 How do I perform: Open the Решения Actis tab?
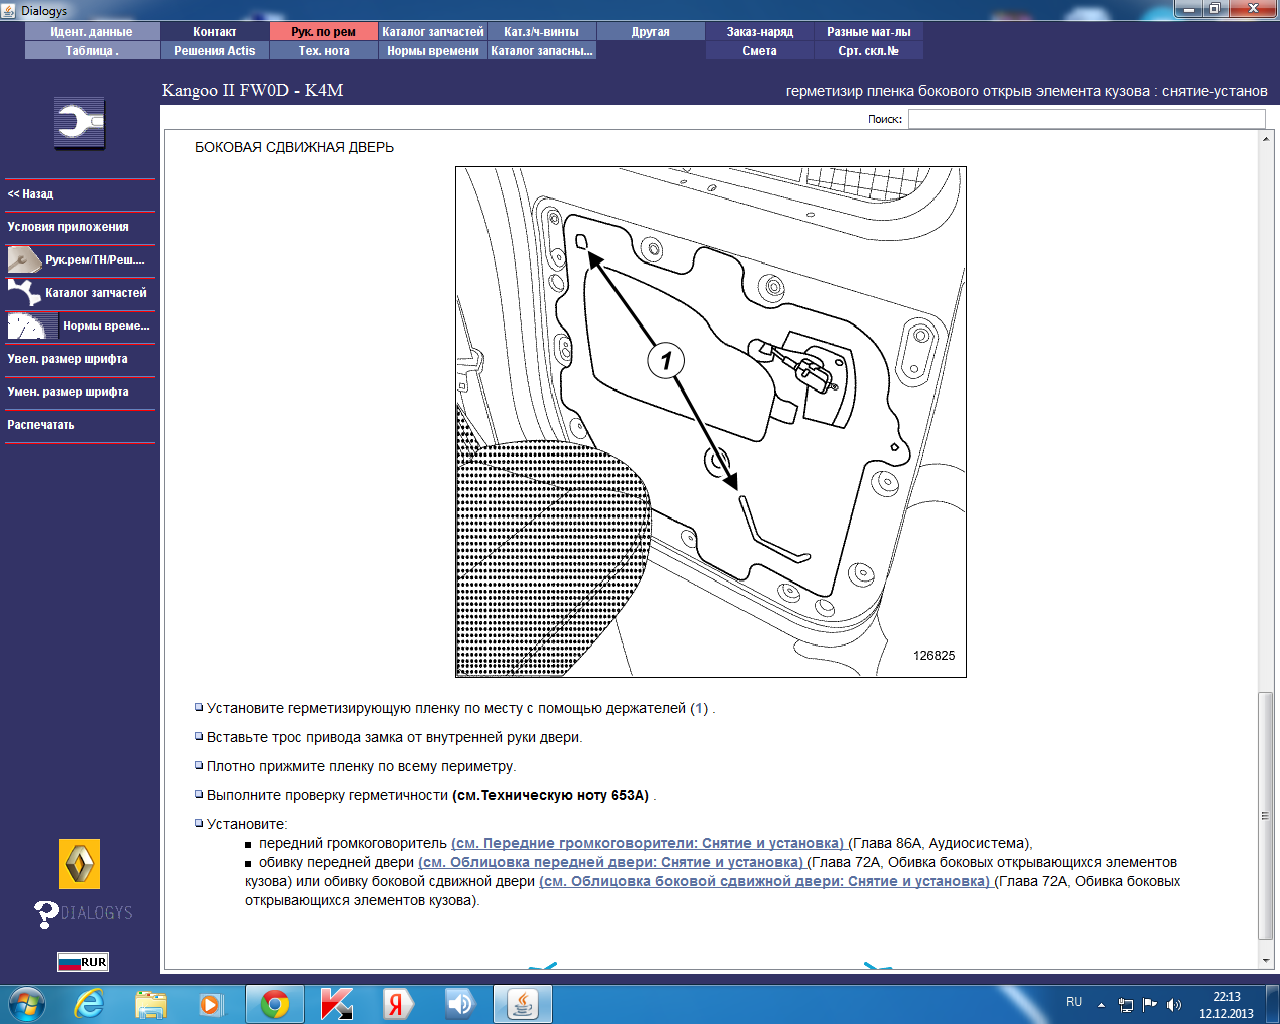(215, 51)
